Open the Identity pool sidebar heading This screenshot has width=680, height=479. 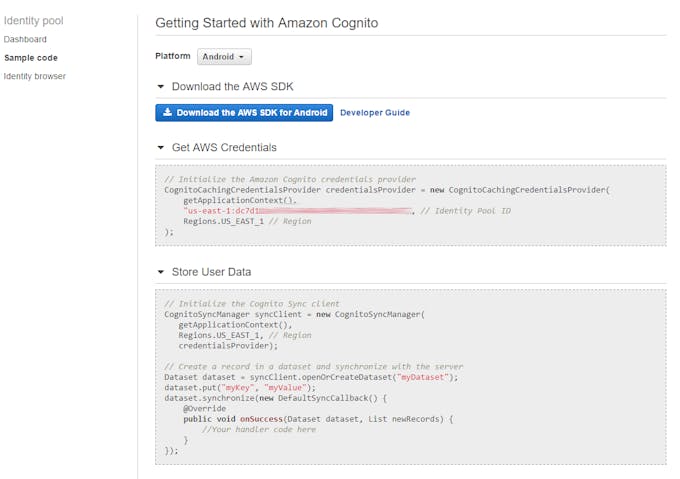[33, 21]
